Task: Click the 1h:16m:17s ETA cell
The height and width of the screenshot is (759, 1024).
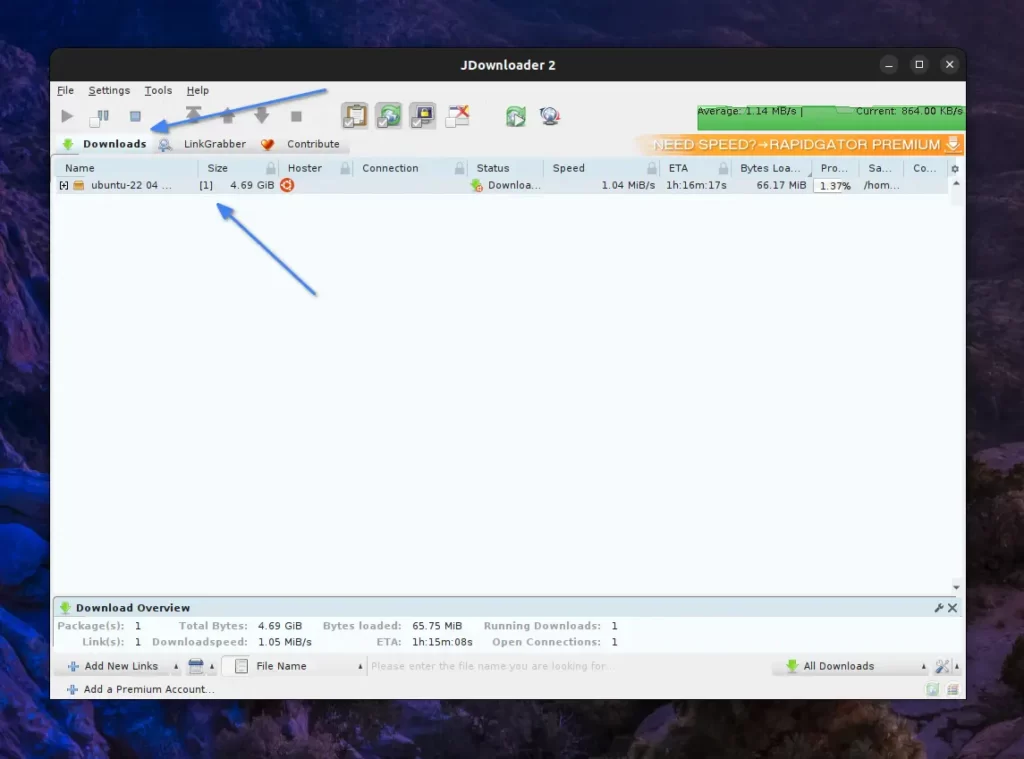Action: click(x=696, y=186)
